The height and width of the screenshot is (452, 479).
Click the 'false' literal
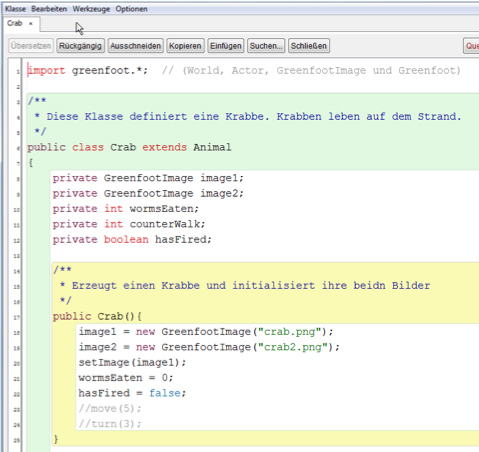tap(165, 393)
